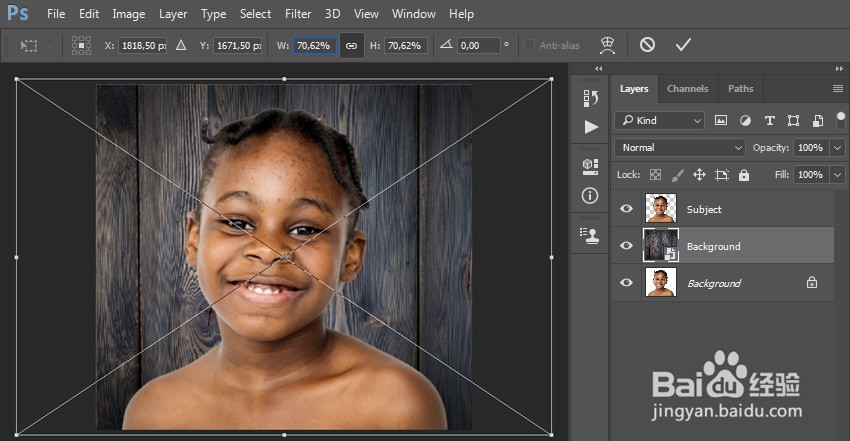Click the maintain aspect ratio link icon
Viewport: 850px width, 441px height.
(x=351, y=46)
